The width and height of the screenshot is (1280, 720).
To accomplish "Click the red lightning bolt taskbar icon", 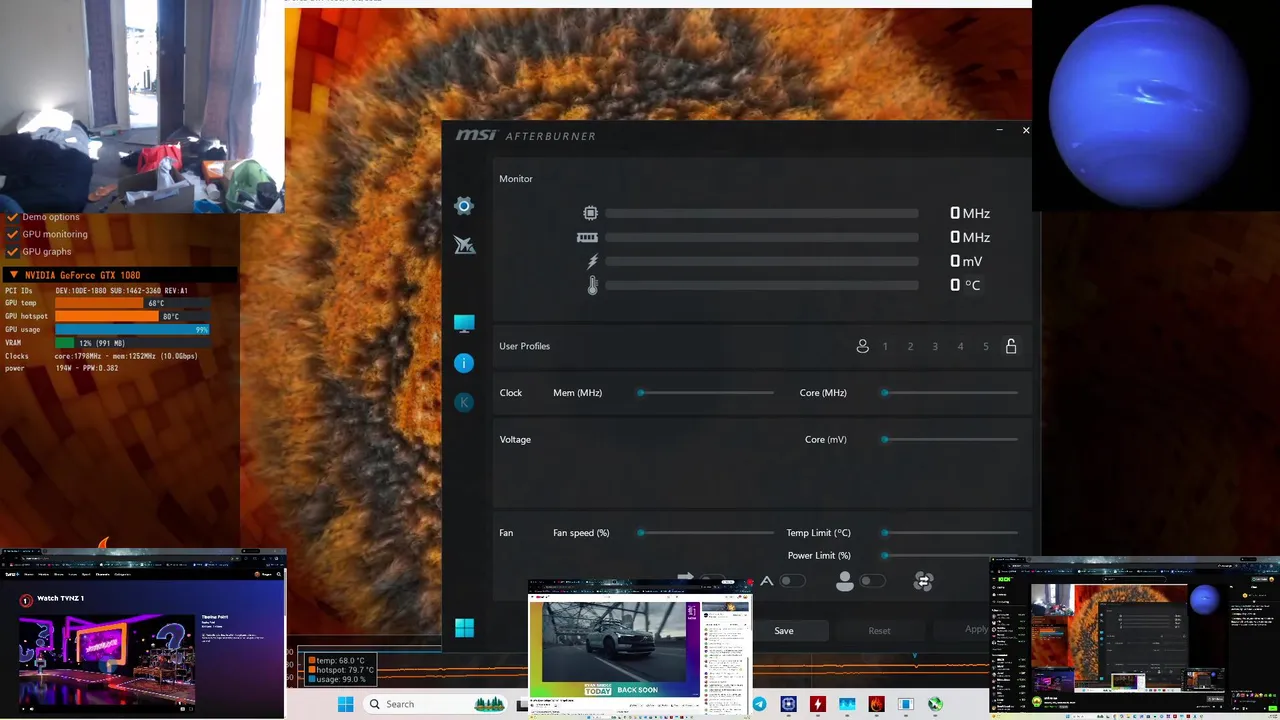I will [x=818, y=704].
